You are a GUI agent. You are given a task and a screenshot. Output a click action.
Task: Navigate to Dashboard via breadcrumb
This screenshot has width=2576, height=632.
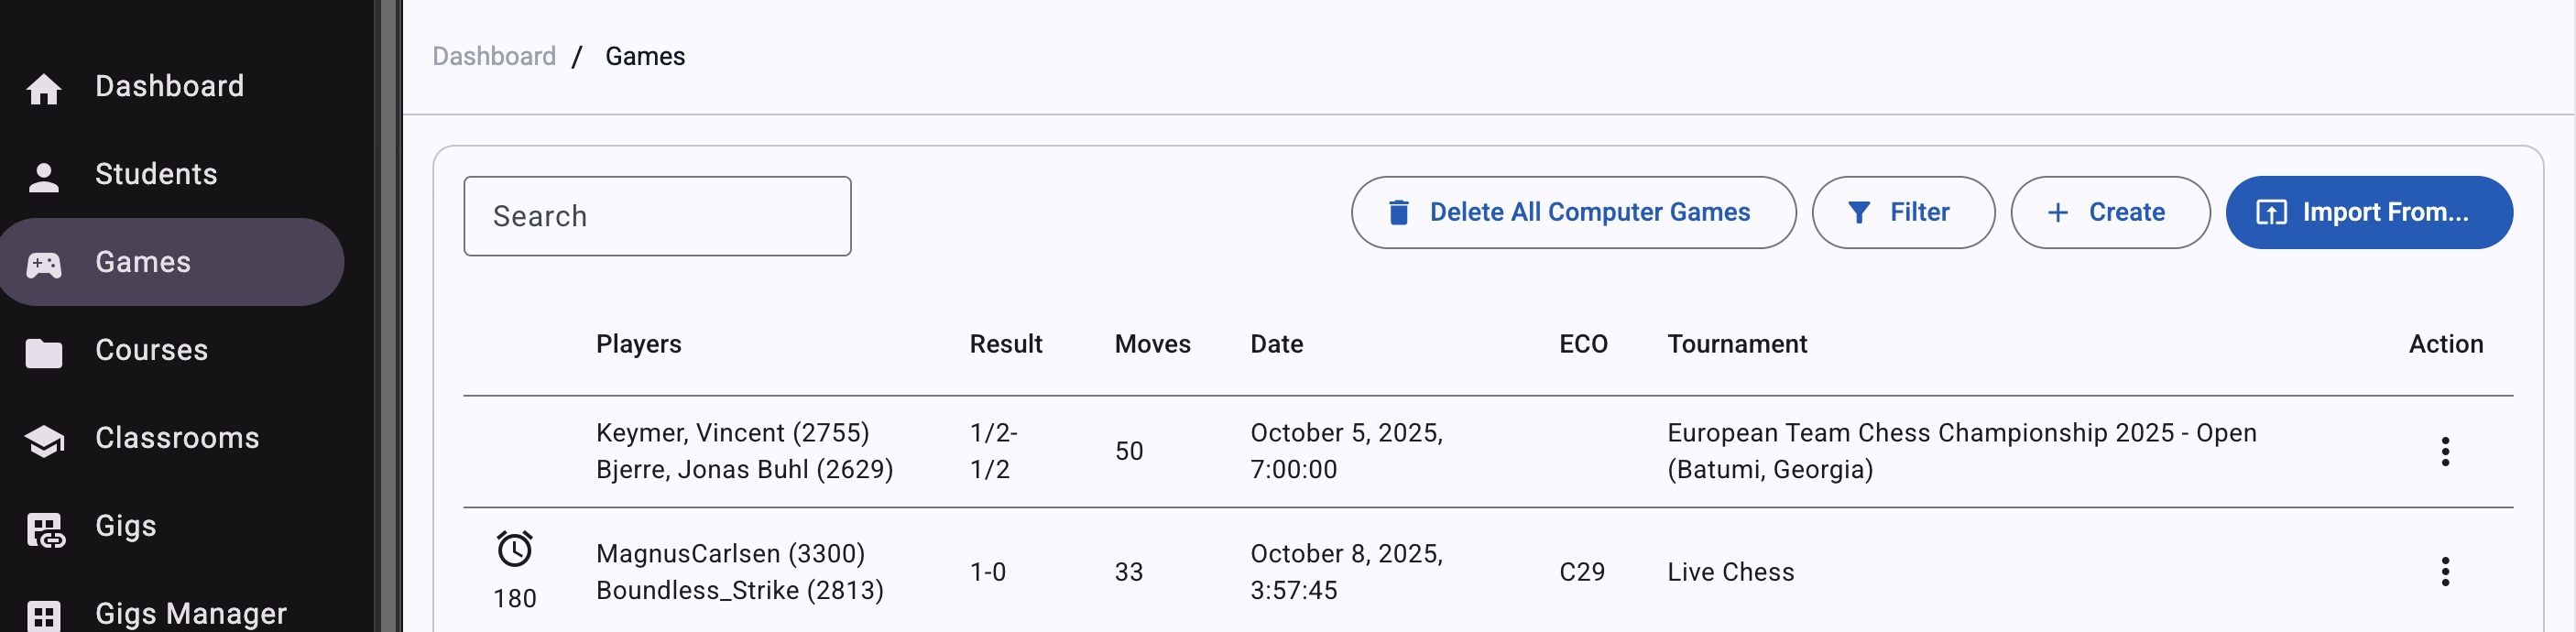tap(494, 56)
